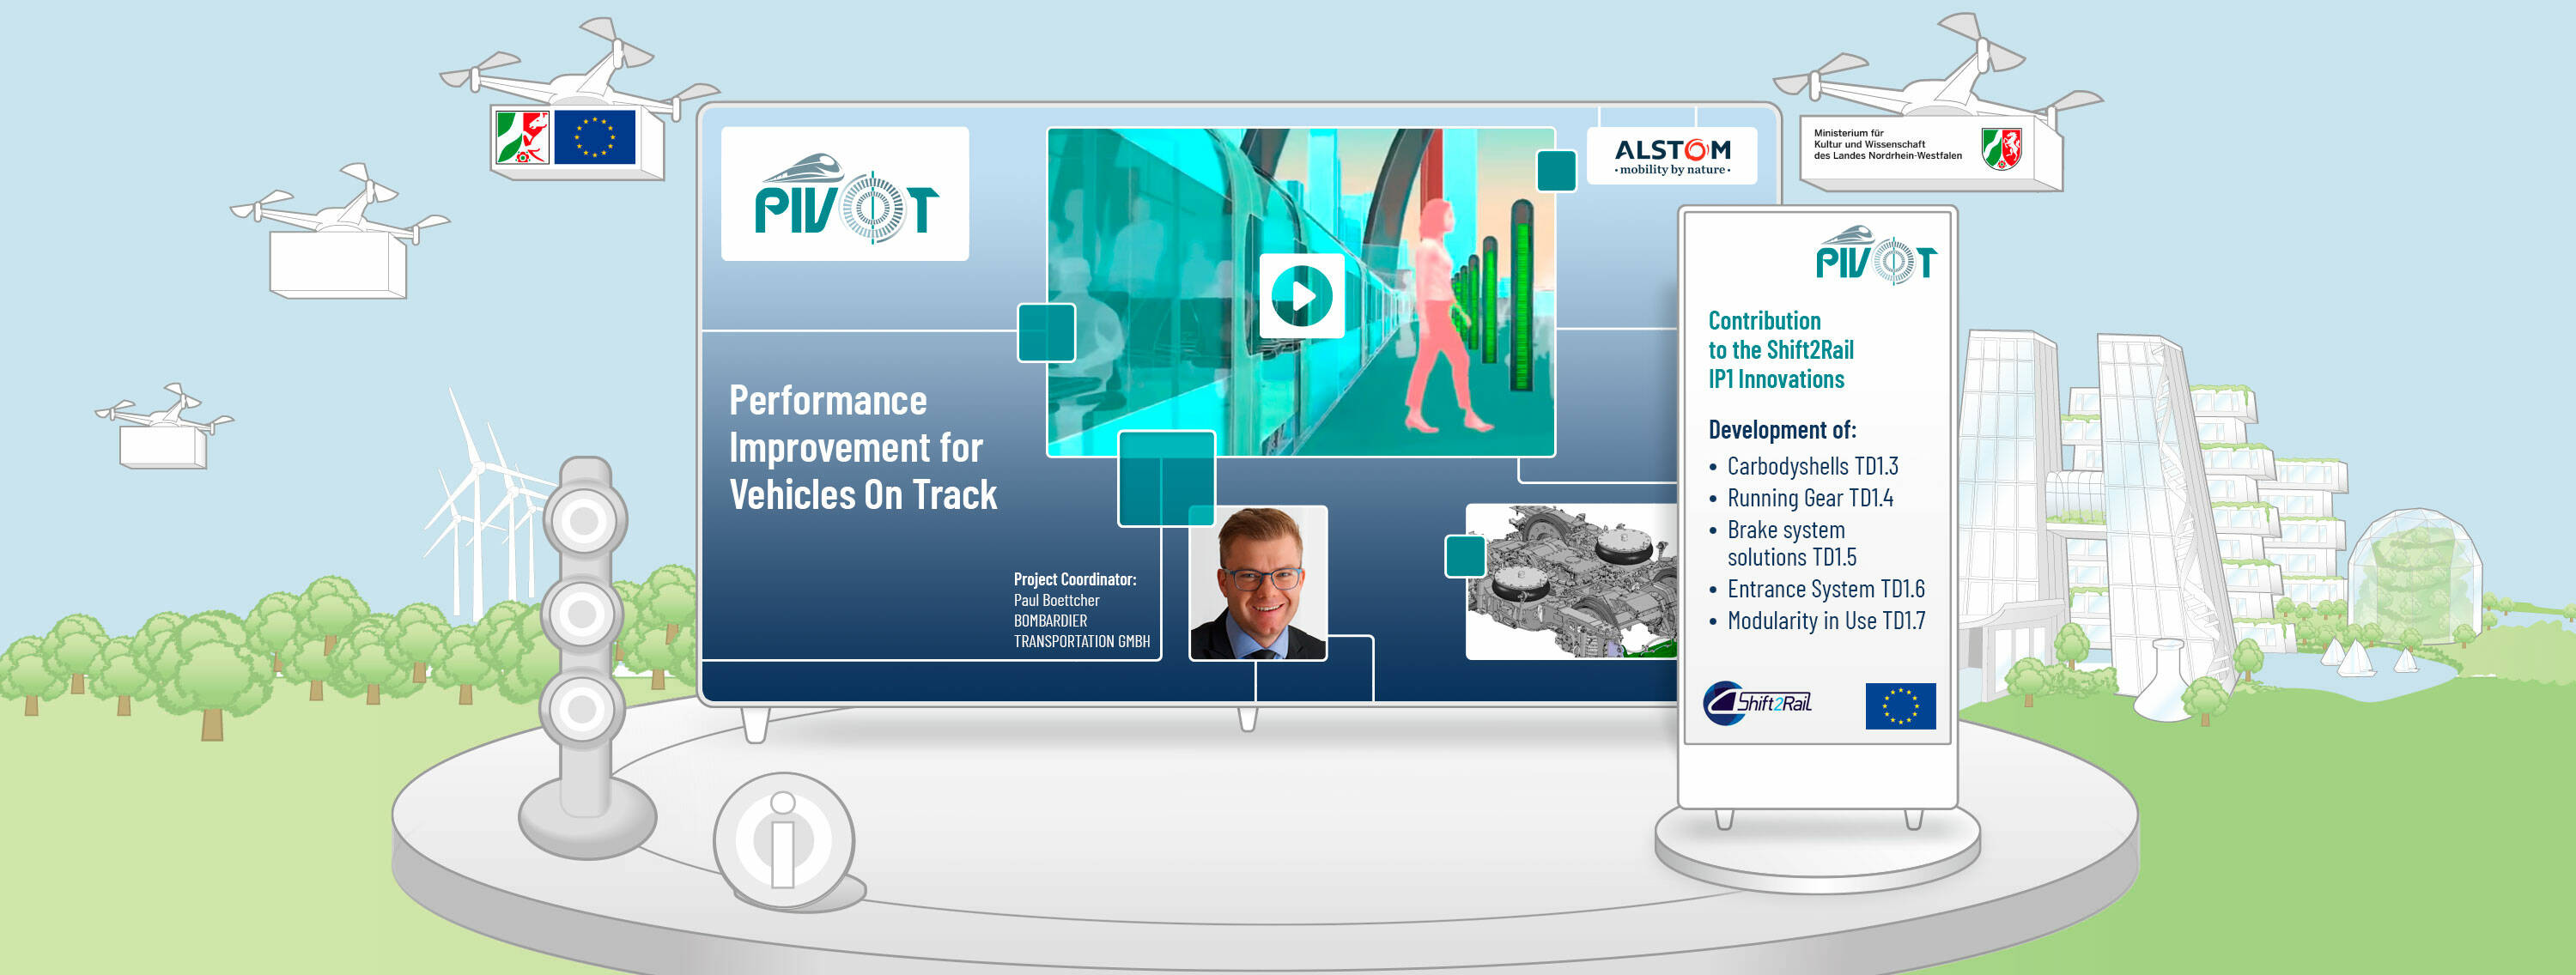Viewport: 2576px width, 975px height.
Task: Click the top light of the signal post
Action: click(x=584, y=521)
